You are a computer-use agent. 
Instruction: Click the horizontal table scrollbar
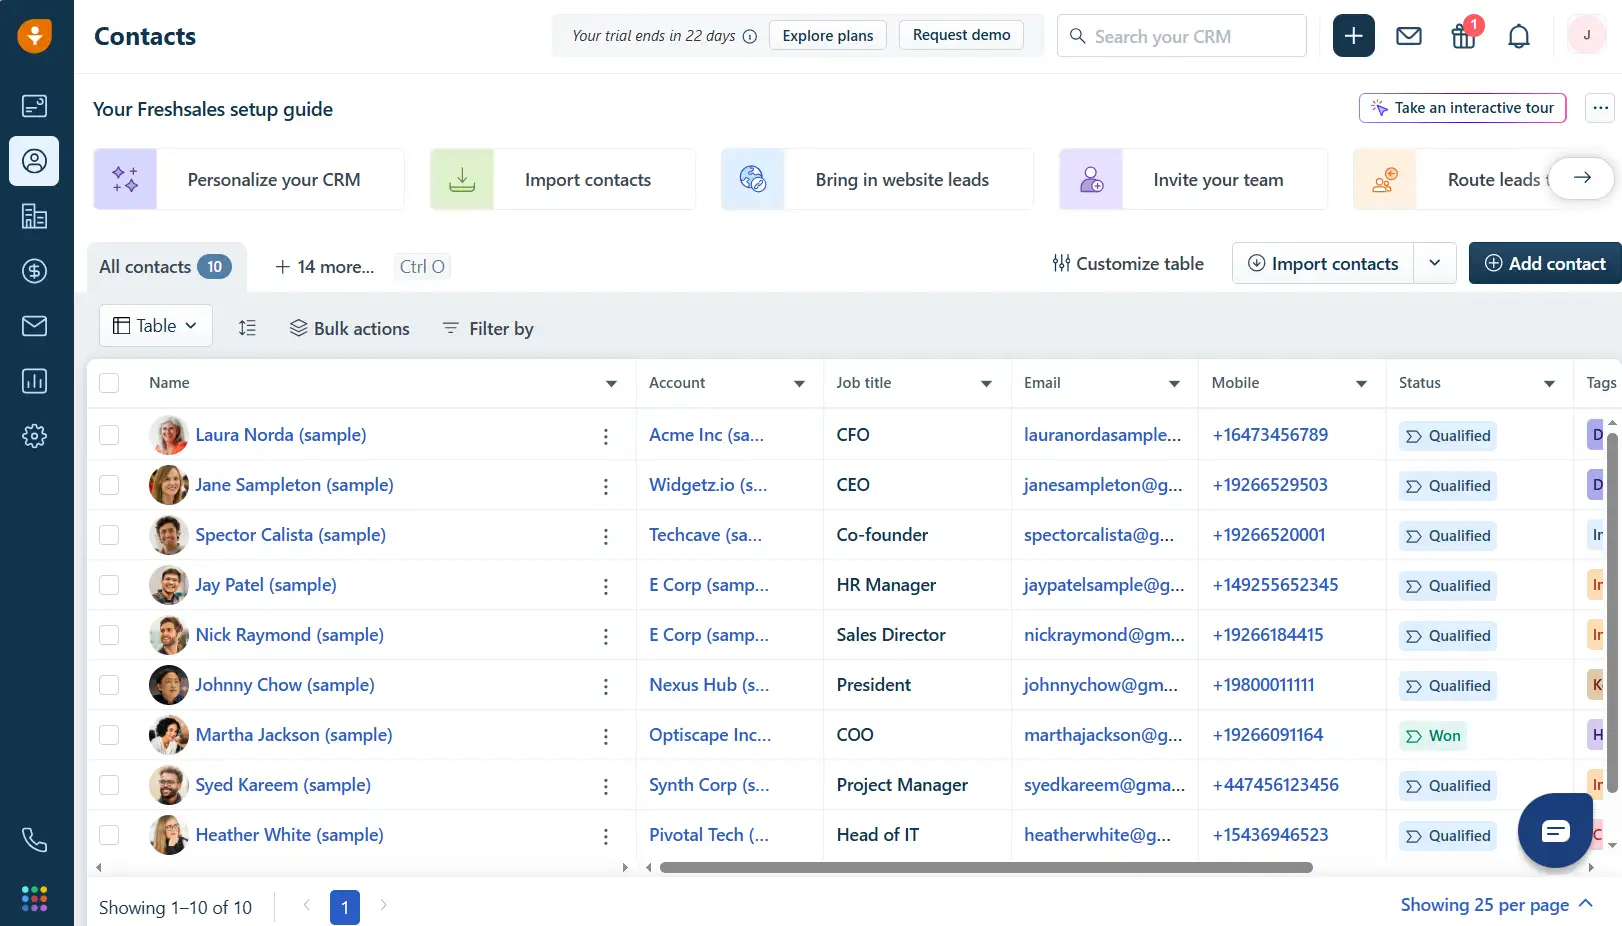point(986,867)
